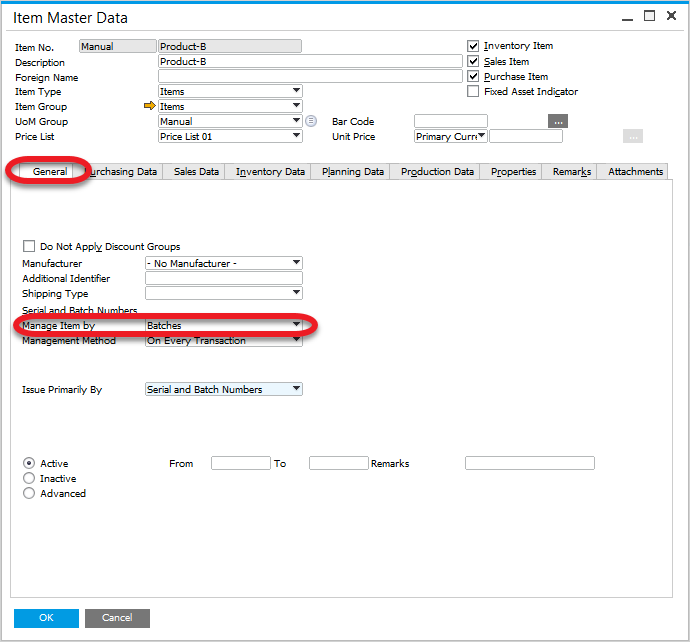Open the Shipping Type dropdown
Screen dimensions: 690x642
297,293
